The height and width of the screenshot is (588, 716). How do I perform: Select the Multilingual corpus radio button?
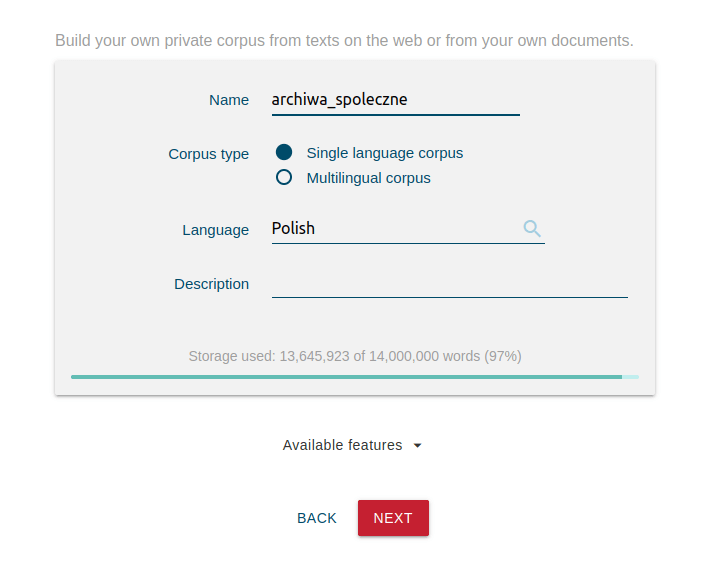[284, 177]
